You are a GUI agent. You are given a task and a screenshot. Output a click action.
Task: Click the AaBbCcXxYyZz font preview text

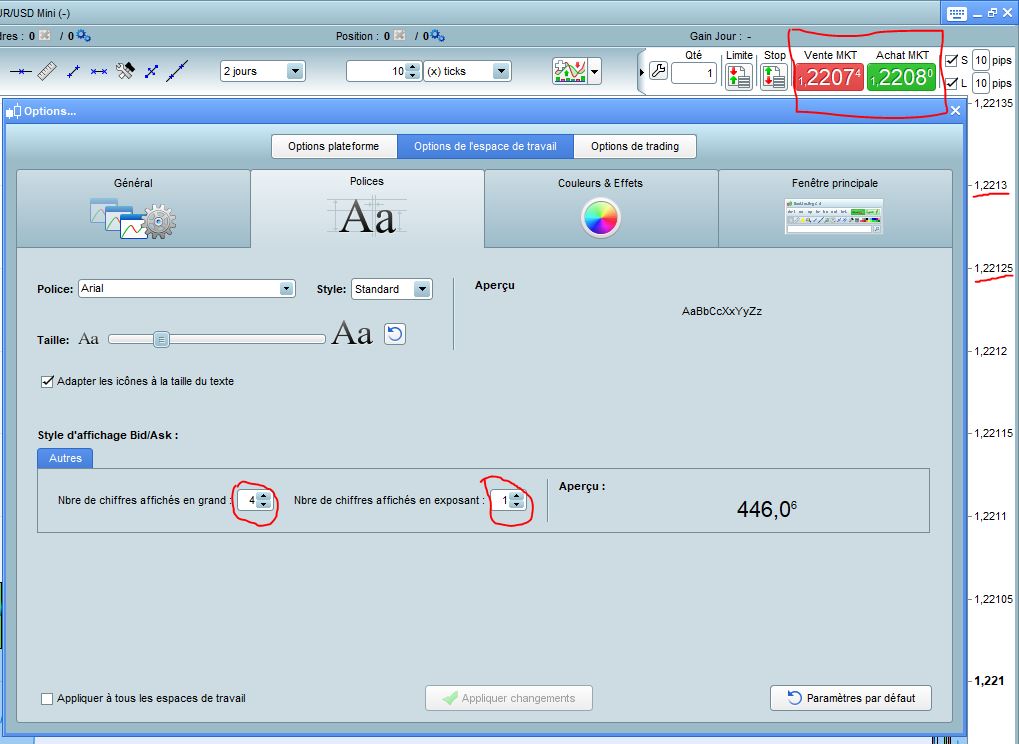click(x=721, y=311)
